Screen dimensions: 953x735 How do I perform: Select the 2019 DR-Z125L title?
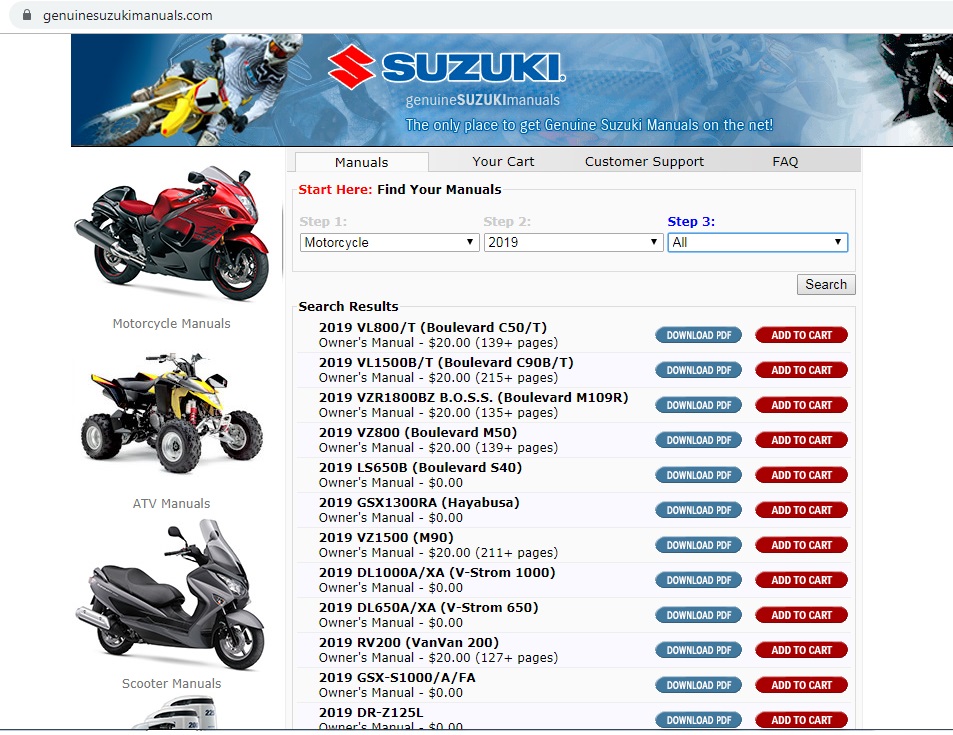pyautogui.click(x=371, y=712)
